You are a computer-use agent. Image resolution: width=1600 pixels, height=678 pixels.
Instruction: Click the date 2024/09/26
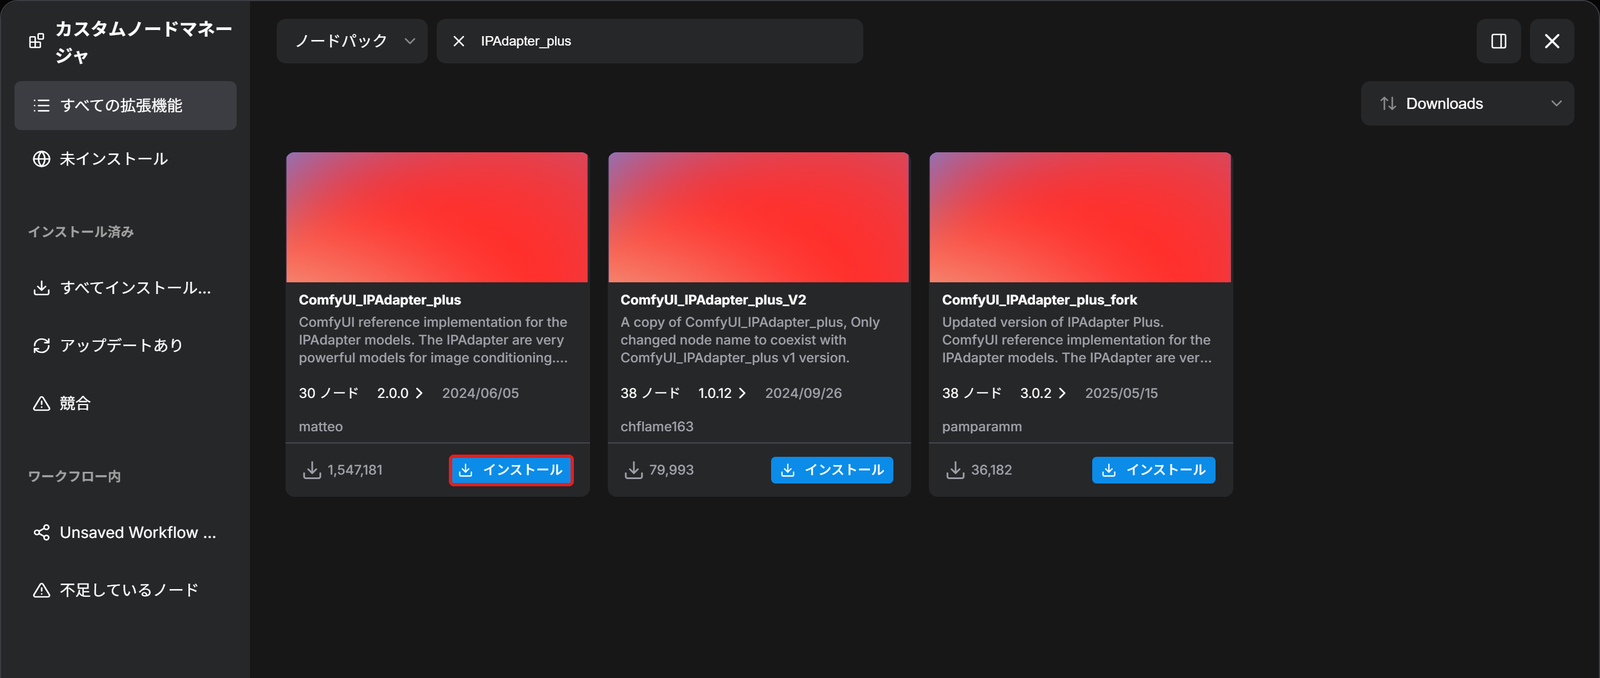click(x=804, y=393)
